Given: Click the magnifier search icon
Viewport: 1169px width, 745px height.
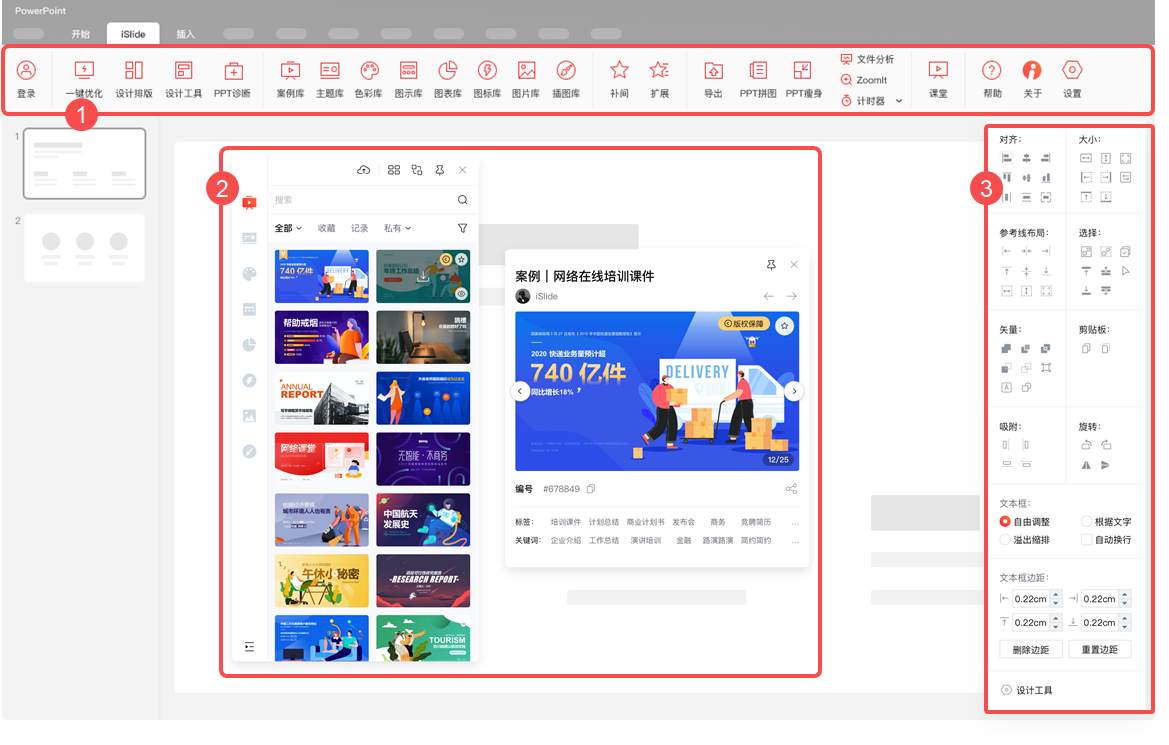Looking at the screenshot, I should 462,200.
